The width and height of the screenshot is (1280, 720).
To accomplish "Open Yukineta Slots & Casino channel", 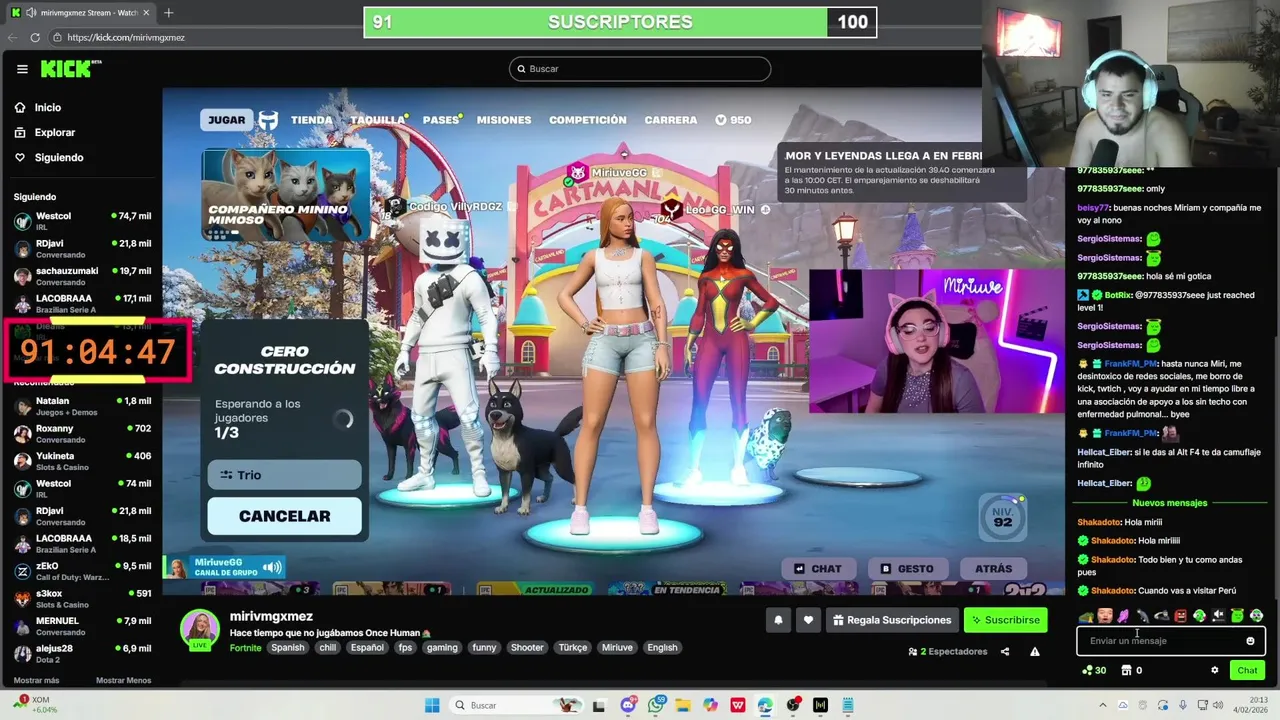I will 82,461.
